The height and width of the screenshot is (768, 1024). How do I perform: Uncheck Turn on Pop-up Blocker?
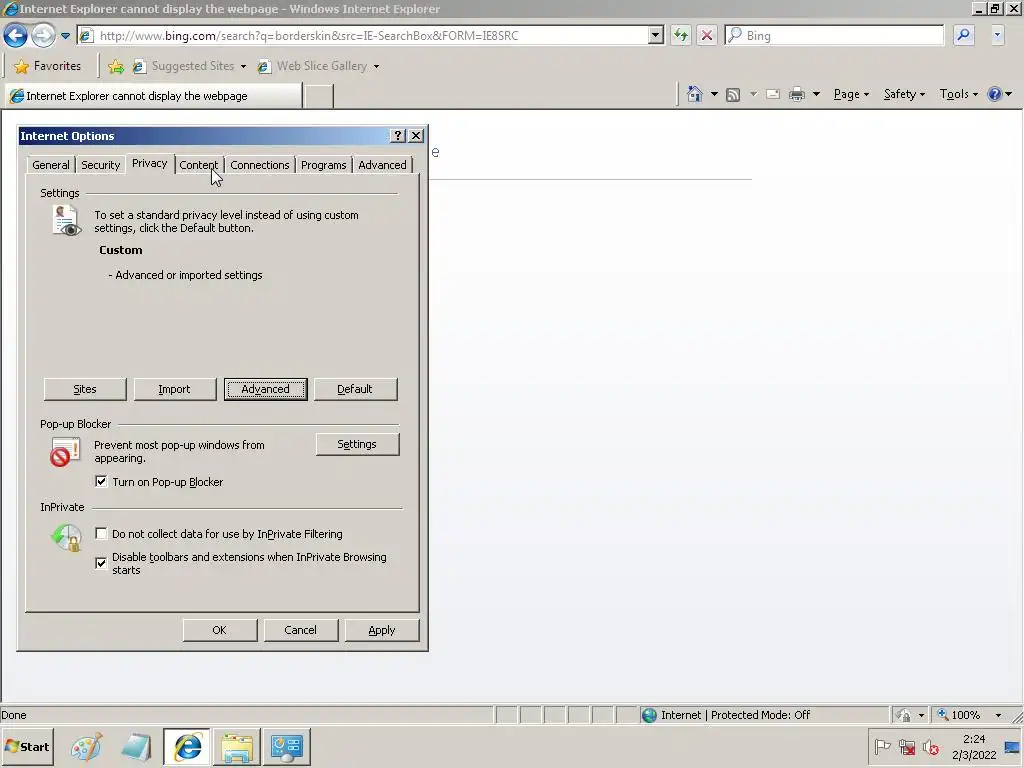point(101,481)
